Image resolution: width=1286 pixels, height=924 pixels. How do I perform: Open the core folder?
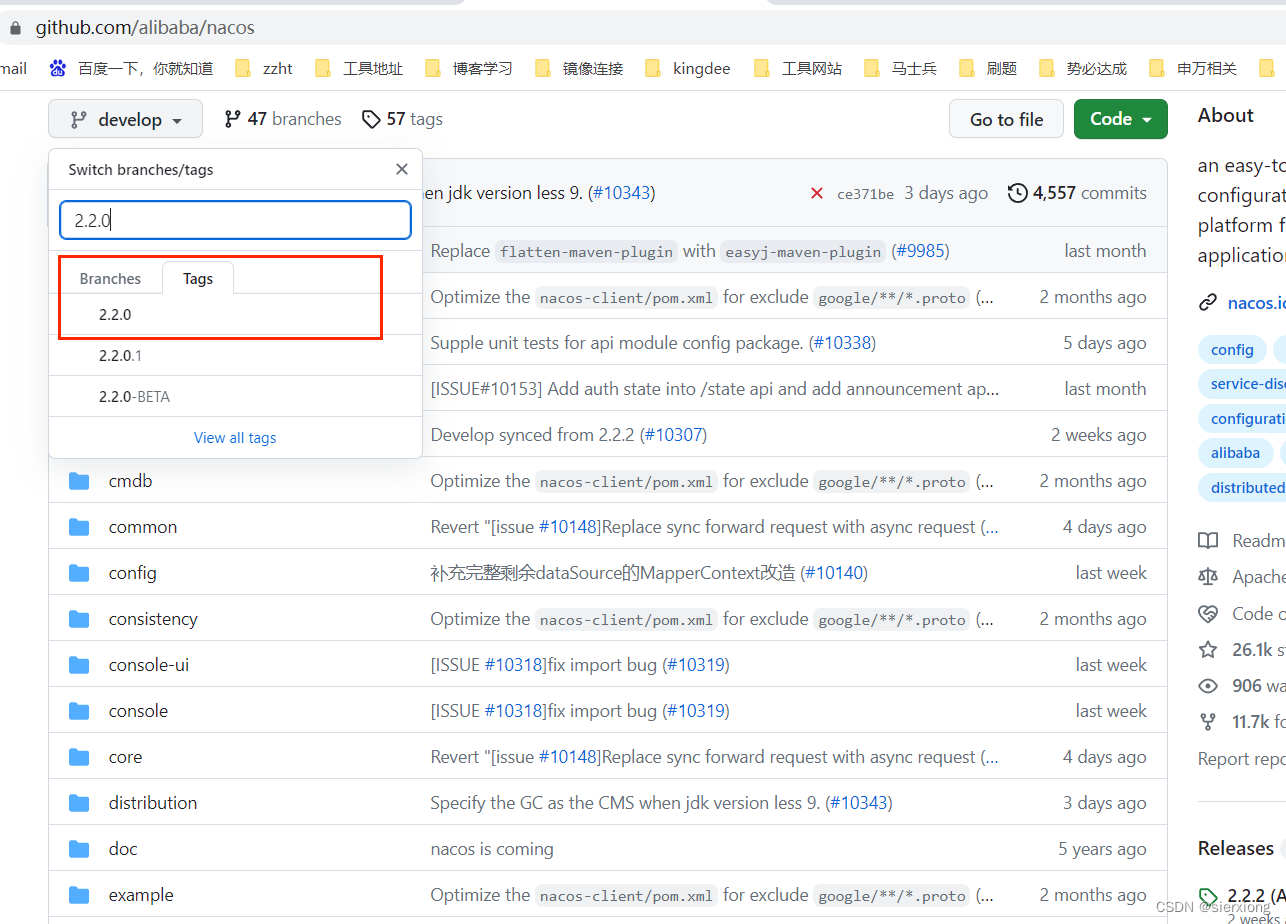125,757
